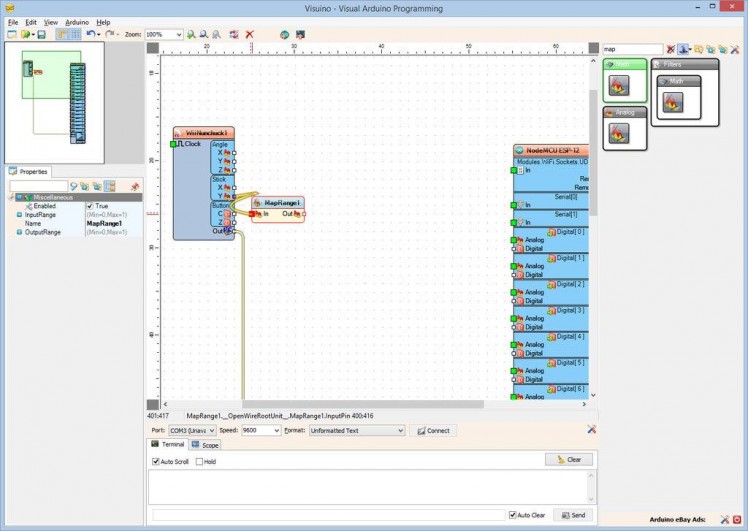Click the red X delete icon in toolbar

pos(250,34)
